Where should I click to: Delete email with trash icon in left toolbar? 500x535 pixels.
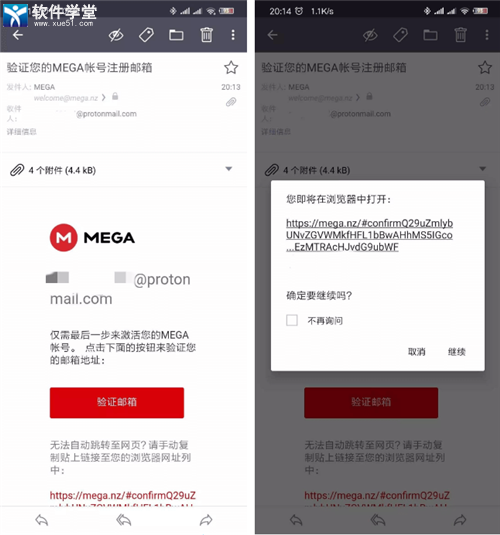pos(206,35)
